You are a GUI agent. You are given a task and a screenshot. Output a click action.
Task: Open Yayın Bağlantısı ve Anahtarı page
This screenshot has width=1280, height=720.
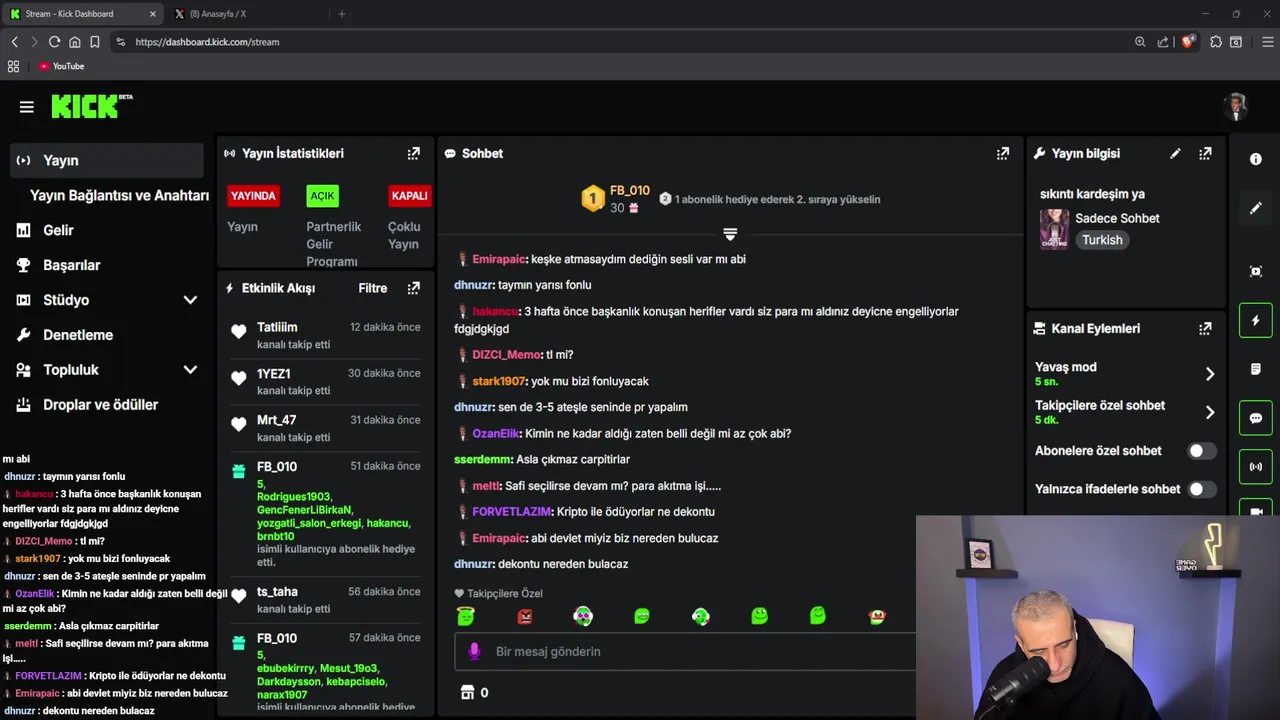click(119, 195)
